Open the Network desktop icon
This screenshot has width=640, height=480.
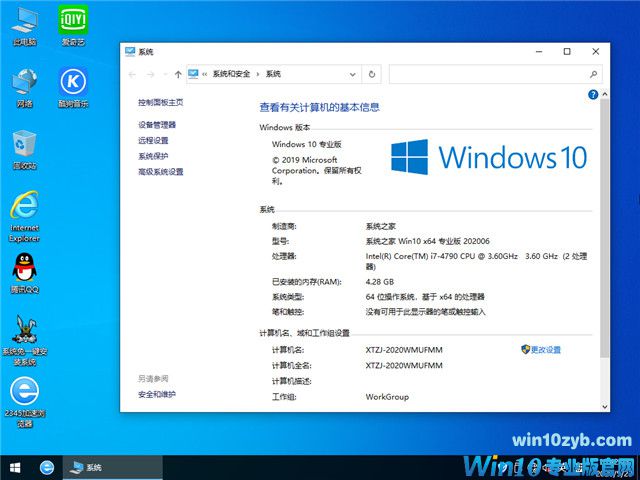click(x=24, y=87)
